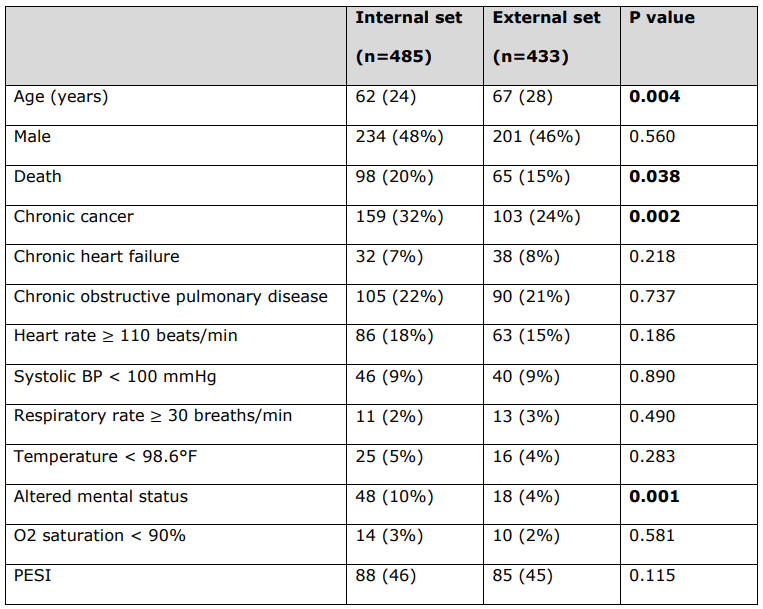Select the Heart rate ≥ 110 beats/min label
The width and height of the screenshot is (763, 609).
[x=126, y=336]
